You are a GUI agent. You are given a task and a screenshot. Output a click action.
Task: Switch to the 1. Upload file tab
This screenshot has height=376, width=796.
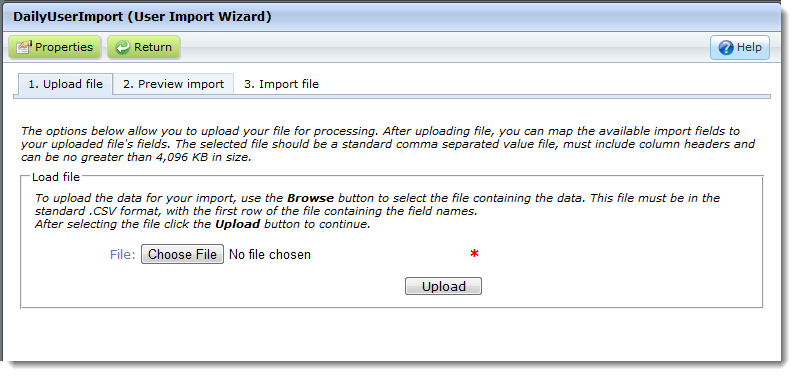point(65,84)
